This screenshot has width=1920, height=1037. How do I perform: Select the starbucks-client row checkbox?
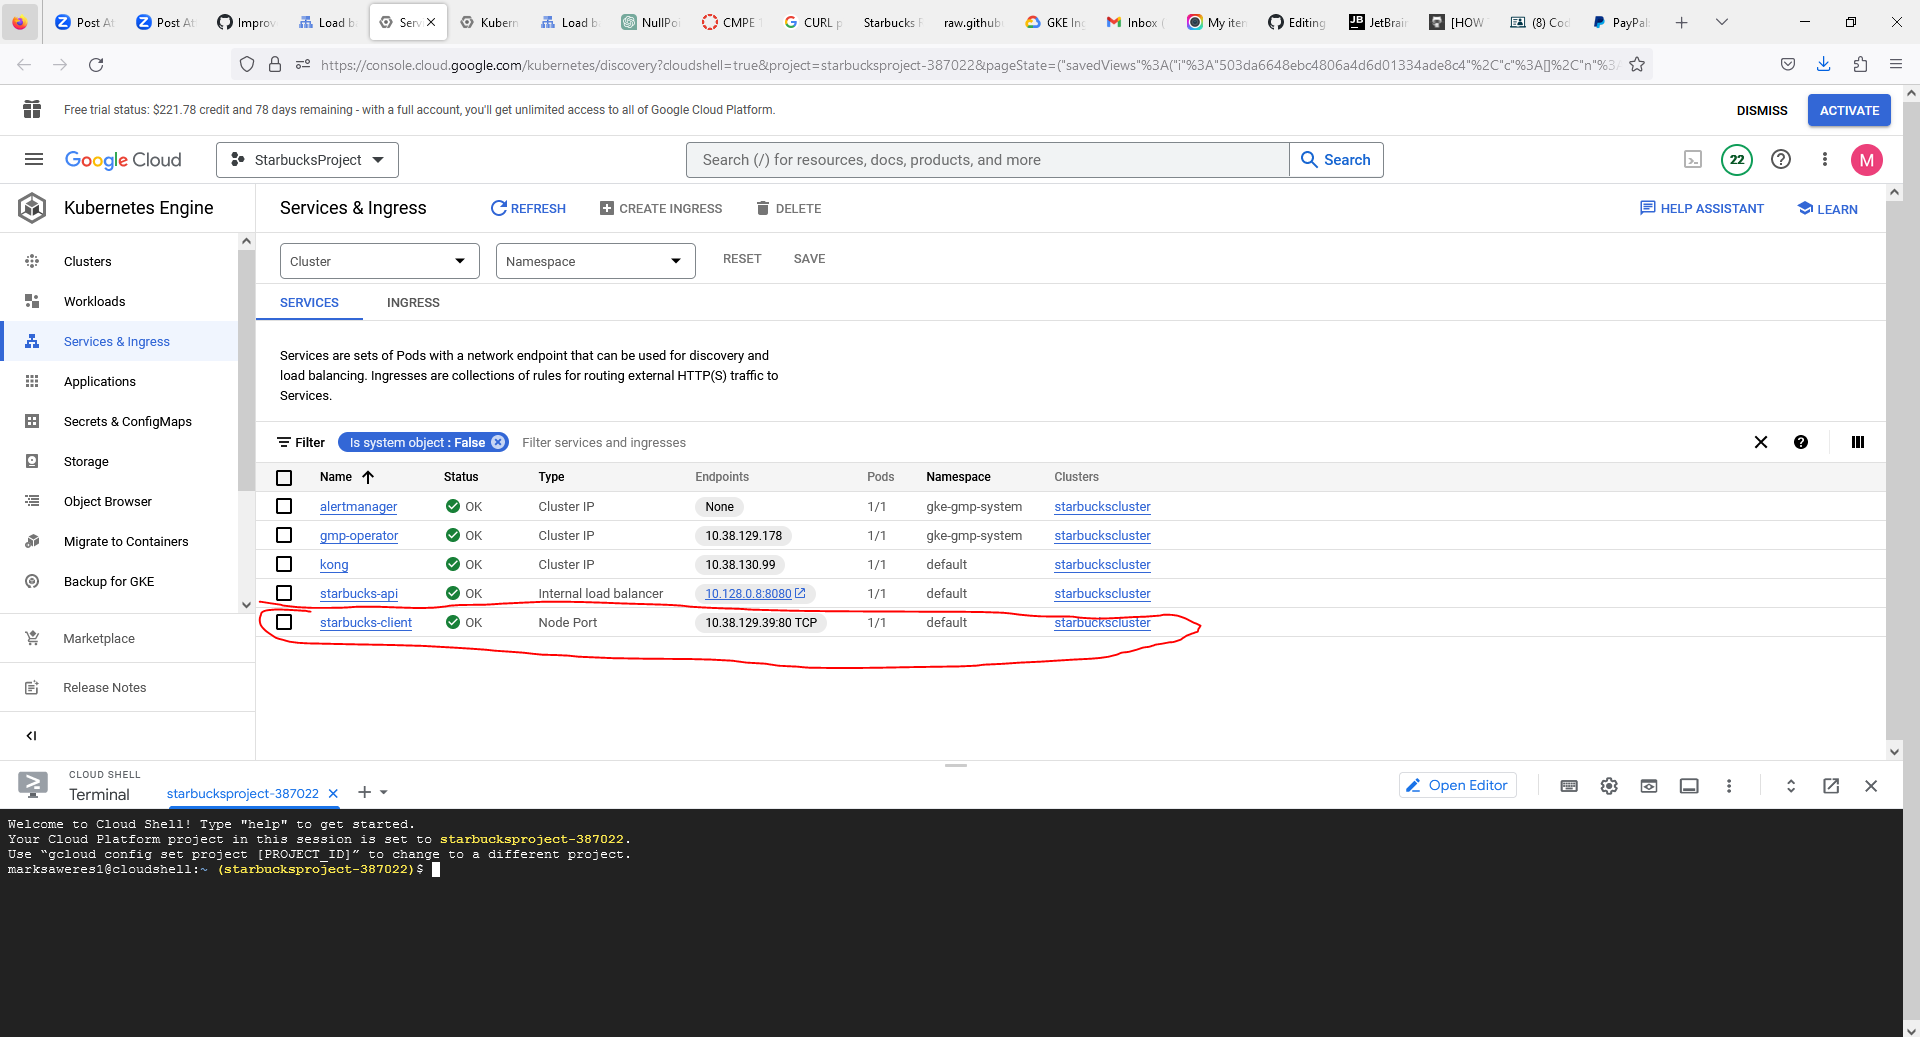tap(284, 621)
